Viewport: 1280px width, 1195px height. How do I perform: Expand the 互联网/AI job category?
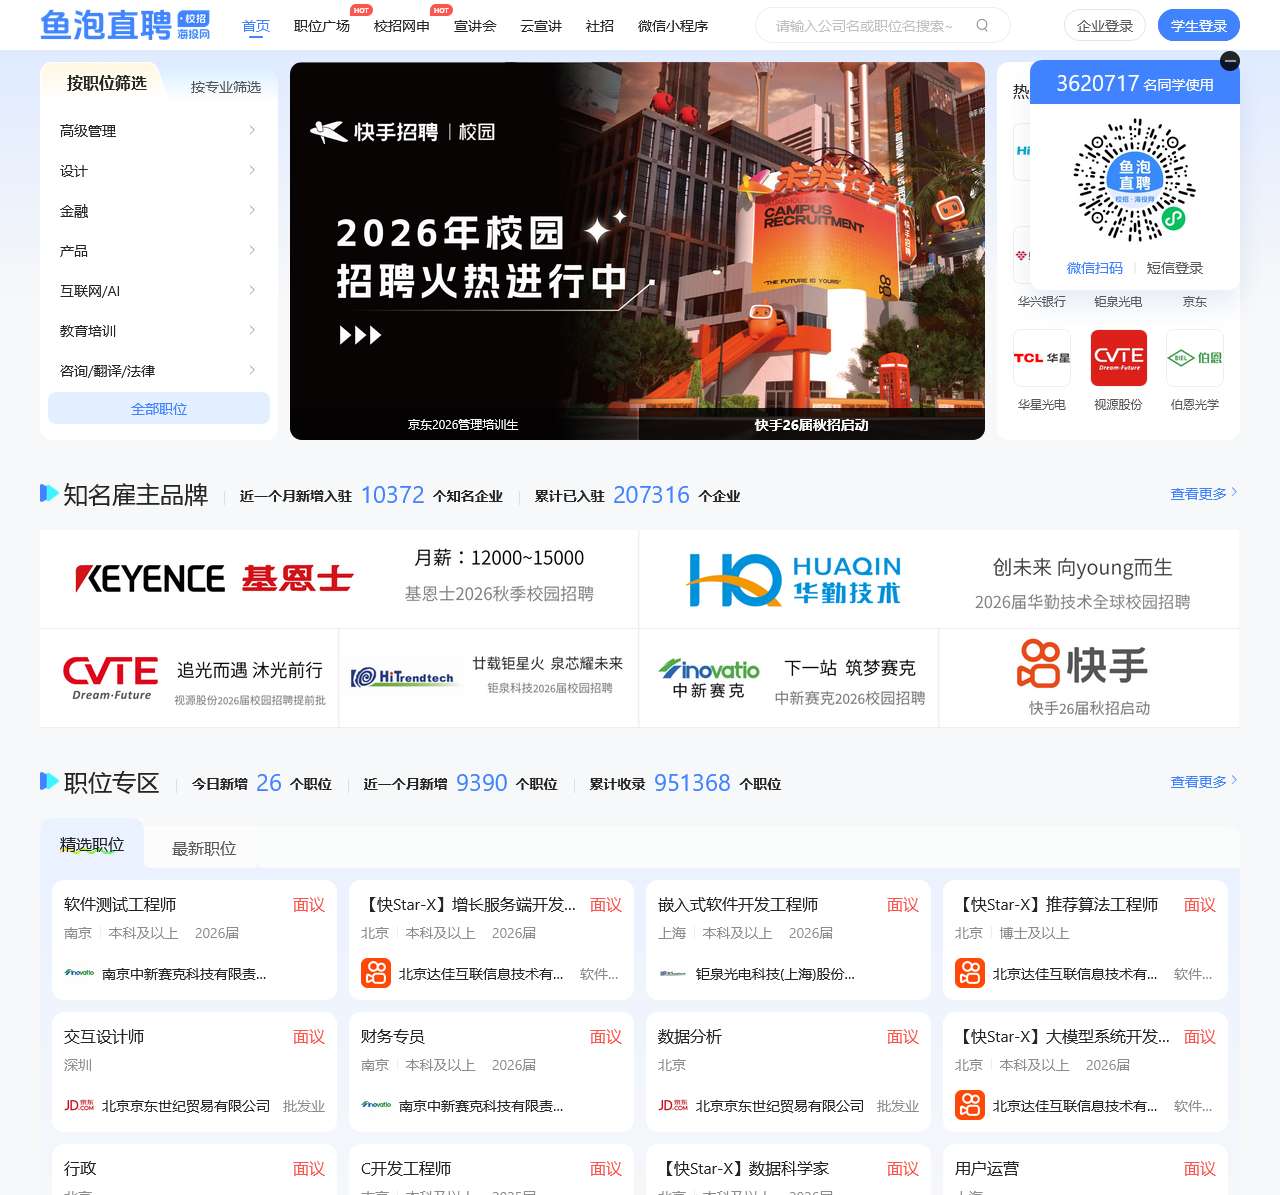click(158, 290)
